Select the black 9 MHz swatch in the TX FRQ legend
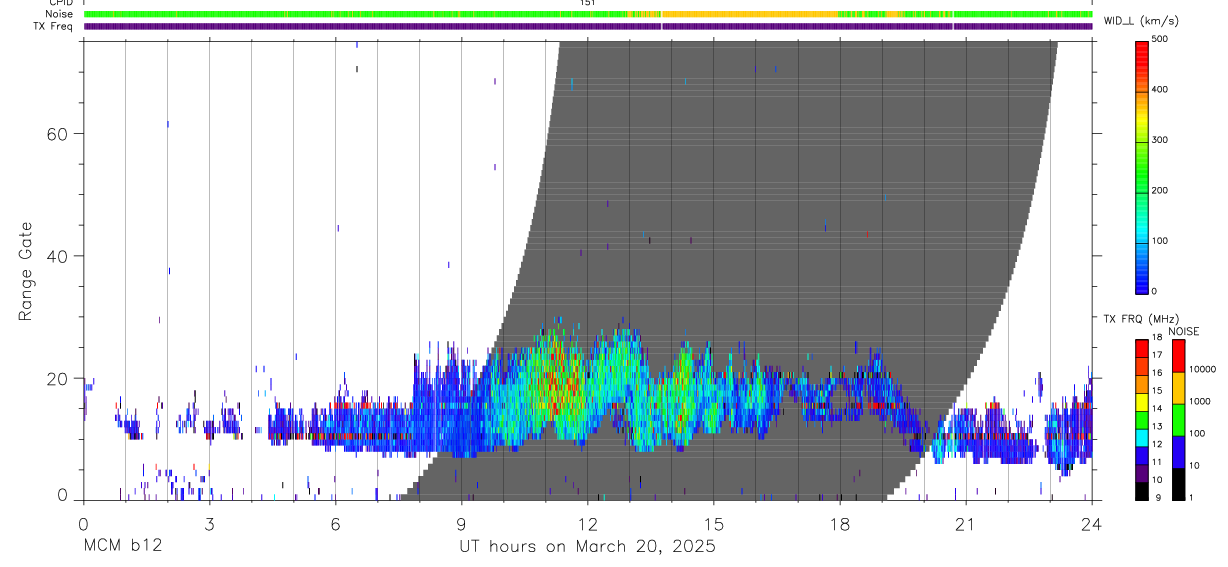Viewport: 1228px width, 567px height. pyautogui.click(x=1142, y=492)
